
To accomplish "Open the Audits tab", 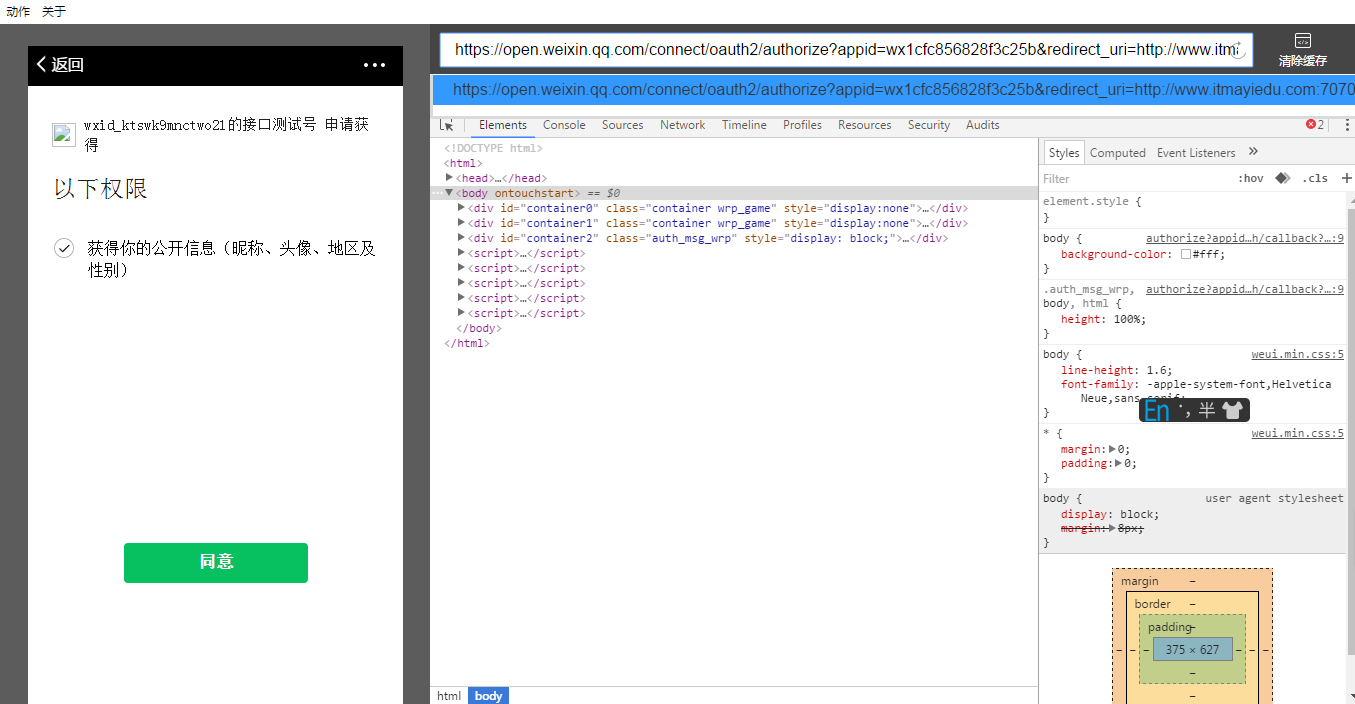I will click(983, 125).
